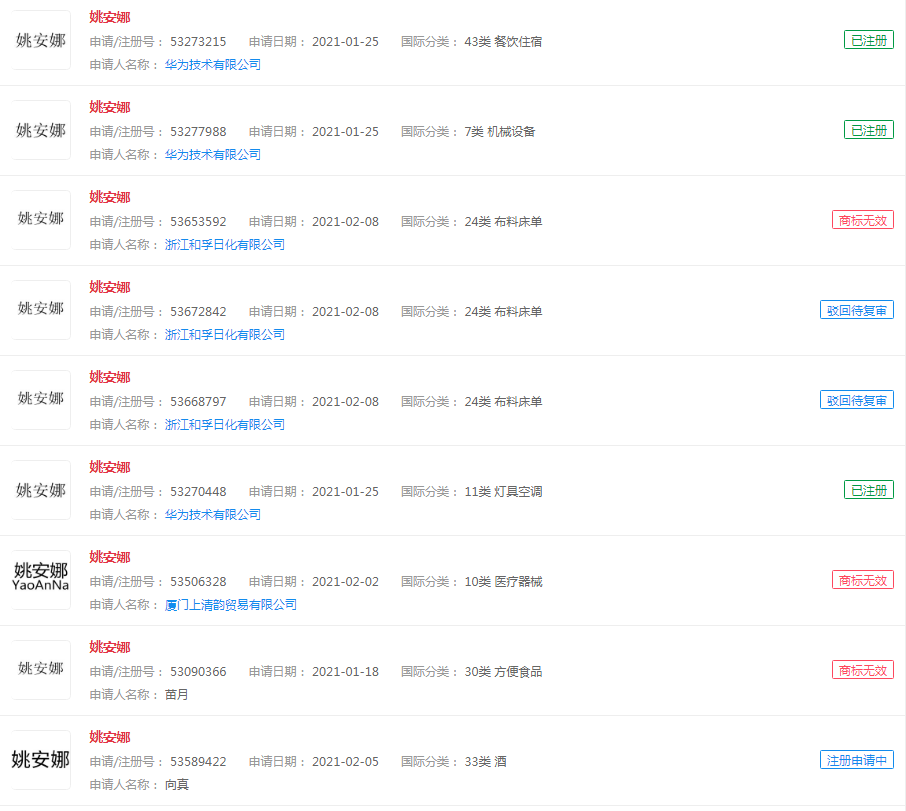Open trademark thumbnail for registration 53277988

point(41,131)
